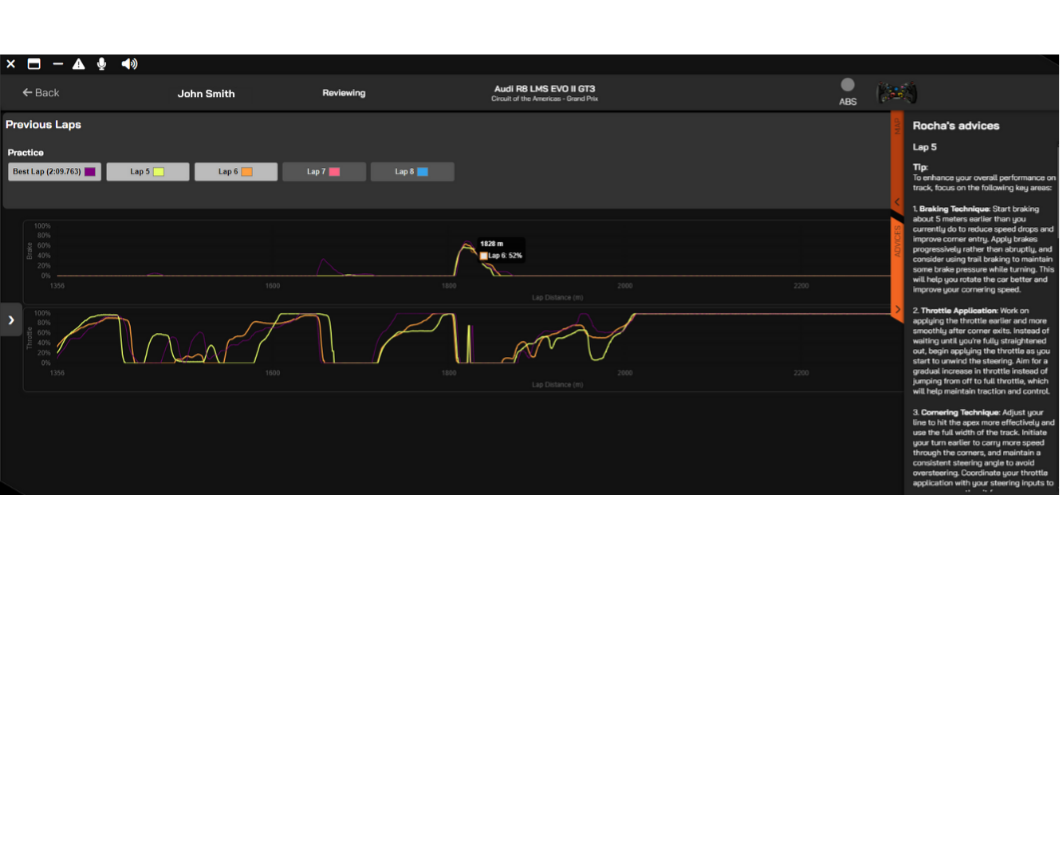1063x862 pixels.
Task: Click the ABS indicator light
Action: pos(846,87)
